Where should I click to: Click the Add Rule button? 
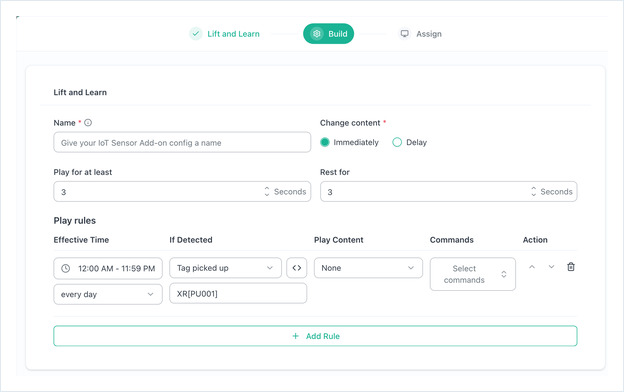click(315, 336)
